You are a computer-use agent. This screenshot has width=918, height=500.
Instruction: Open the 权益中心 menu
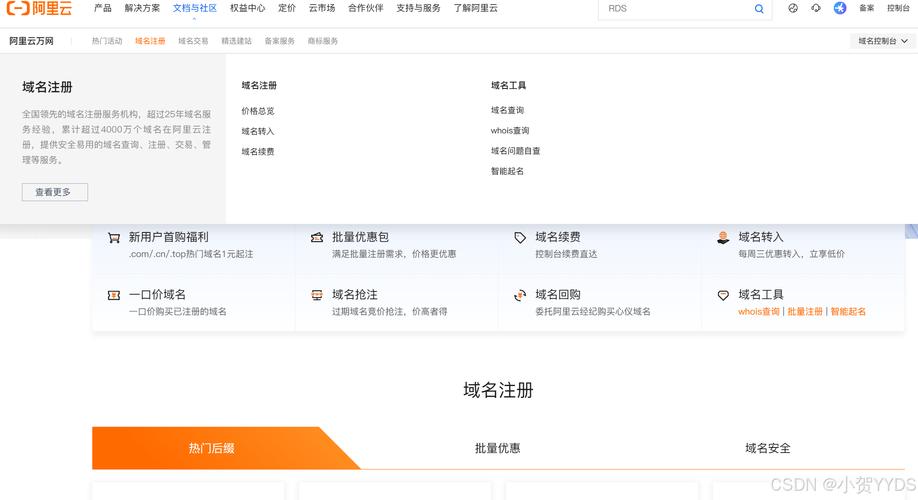click(x=248, y=8)
